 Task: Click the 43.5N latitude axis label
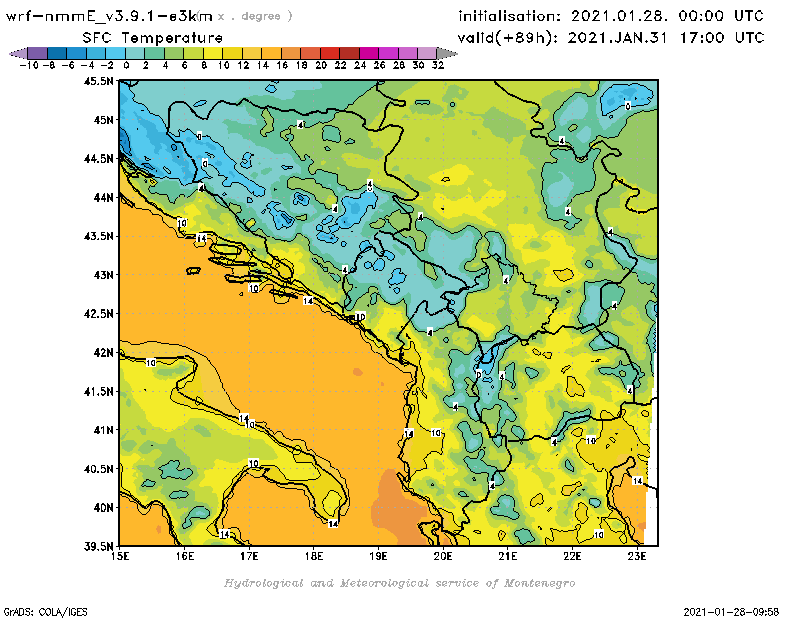tap(98, 236)
